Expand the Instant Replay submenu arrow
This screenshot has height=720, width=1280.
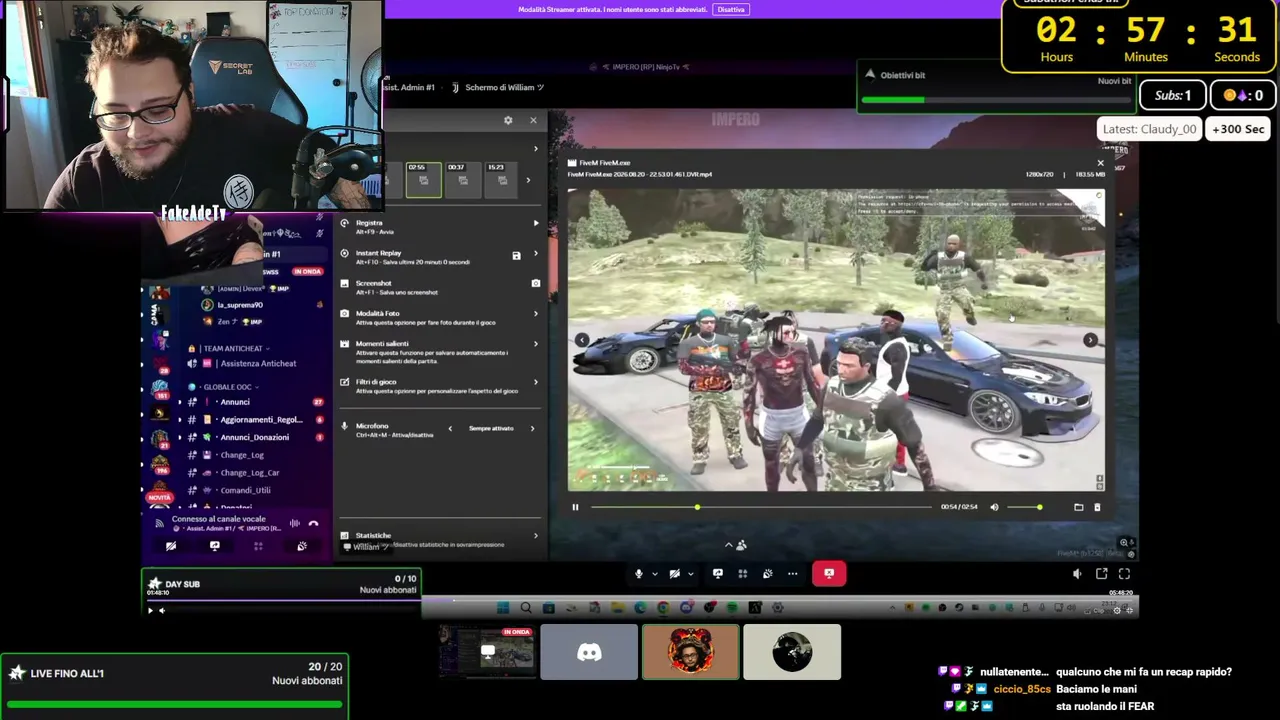tap(536, 254)
